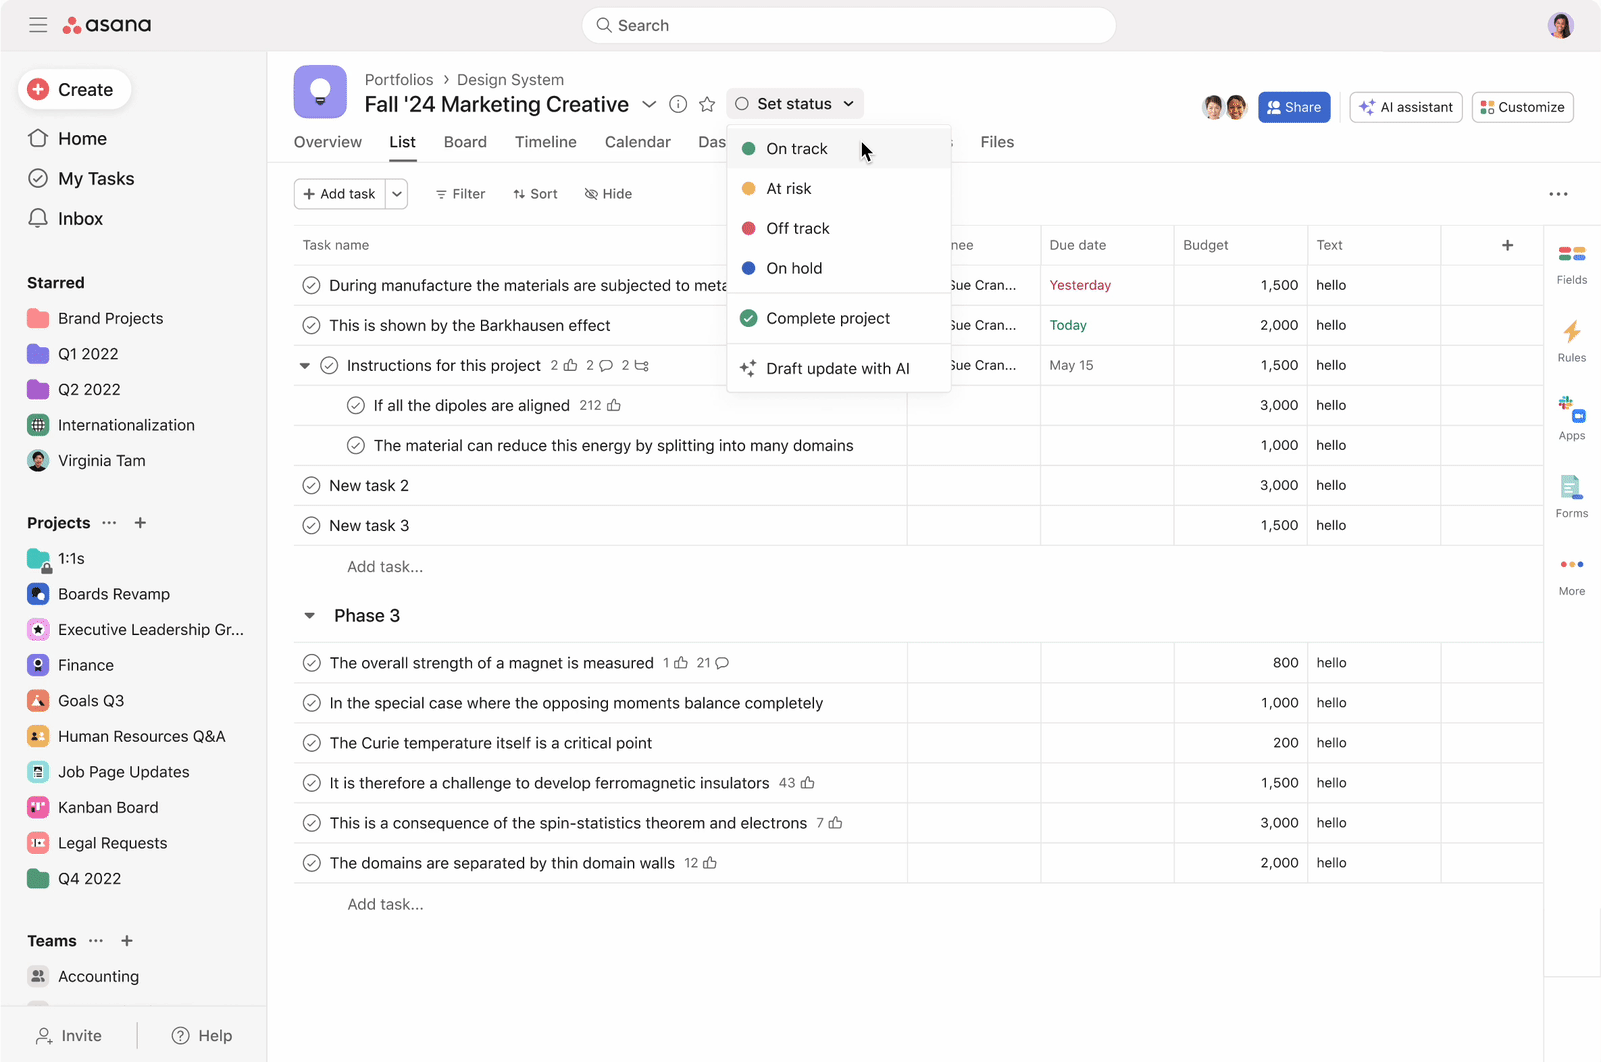Switch to the Board tab
1601x1062 pixels.
pyautogui.click(x=465, y=142)
